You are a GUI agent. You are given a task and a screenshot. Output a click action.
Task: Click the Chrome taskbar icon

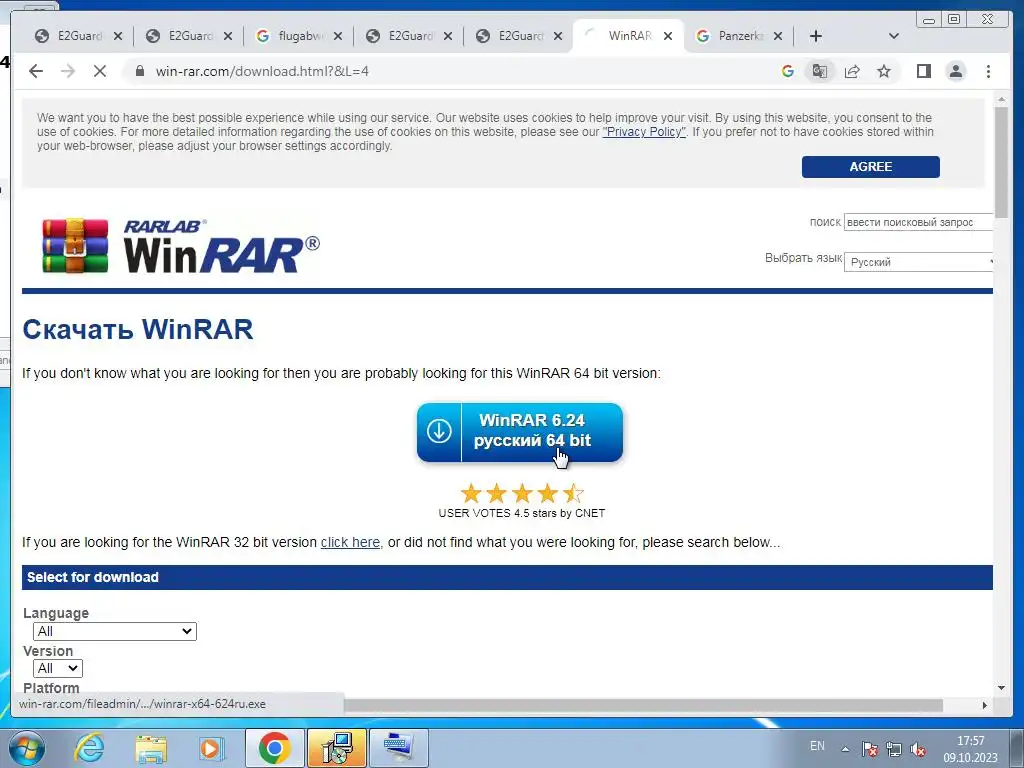tap(274, 748)
